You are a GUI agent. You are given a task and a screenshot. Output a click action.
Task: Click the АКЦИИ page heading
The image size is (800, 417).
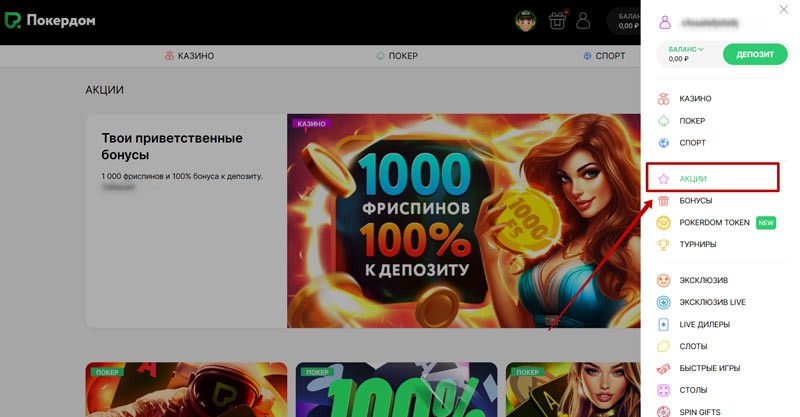[105, 90]
